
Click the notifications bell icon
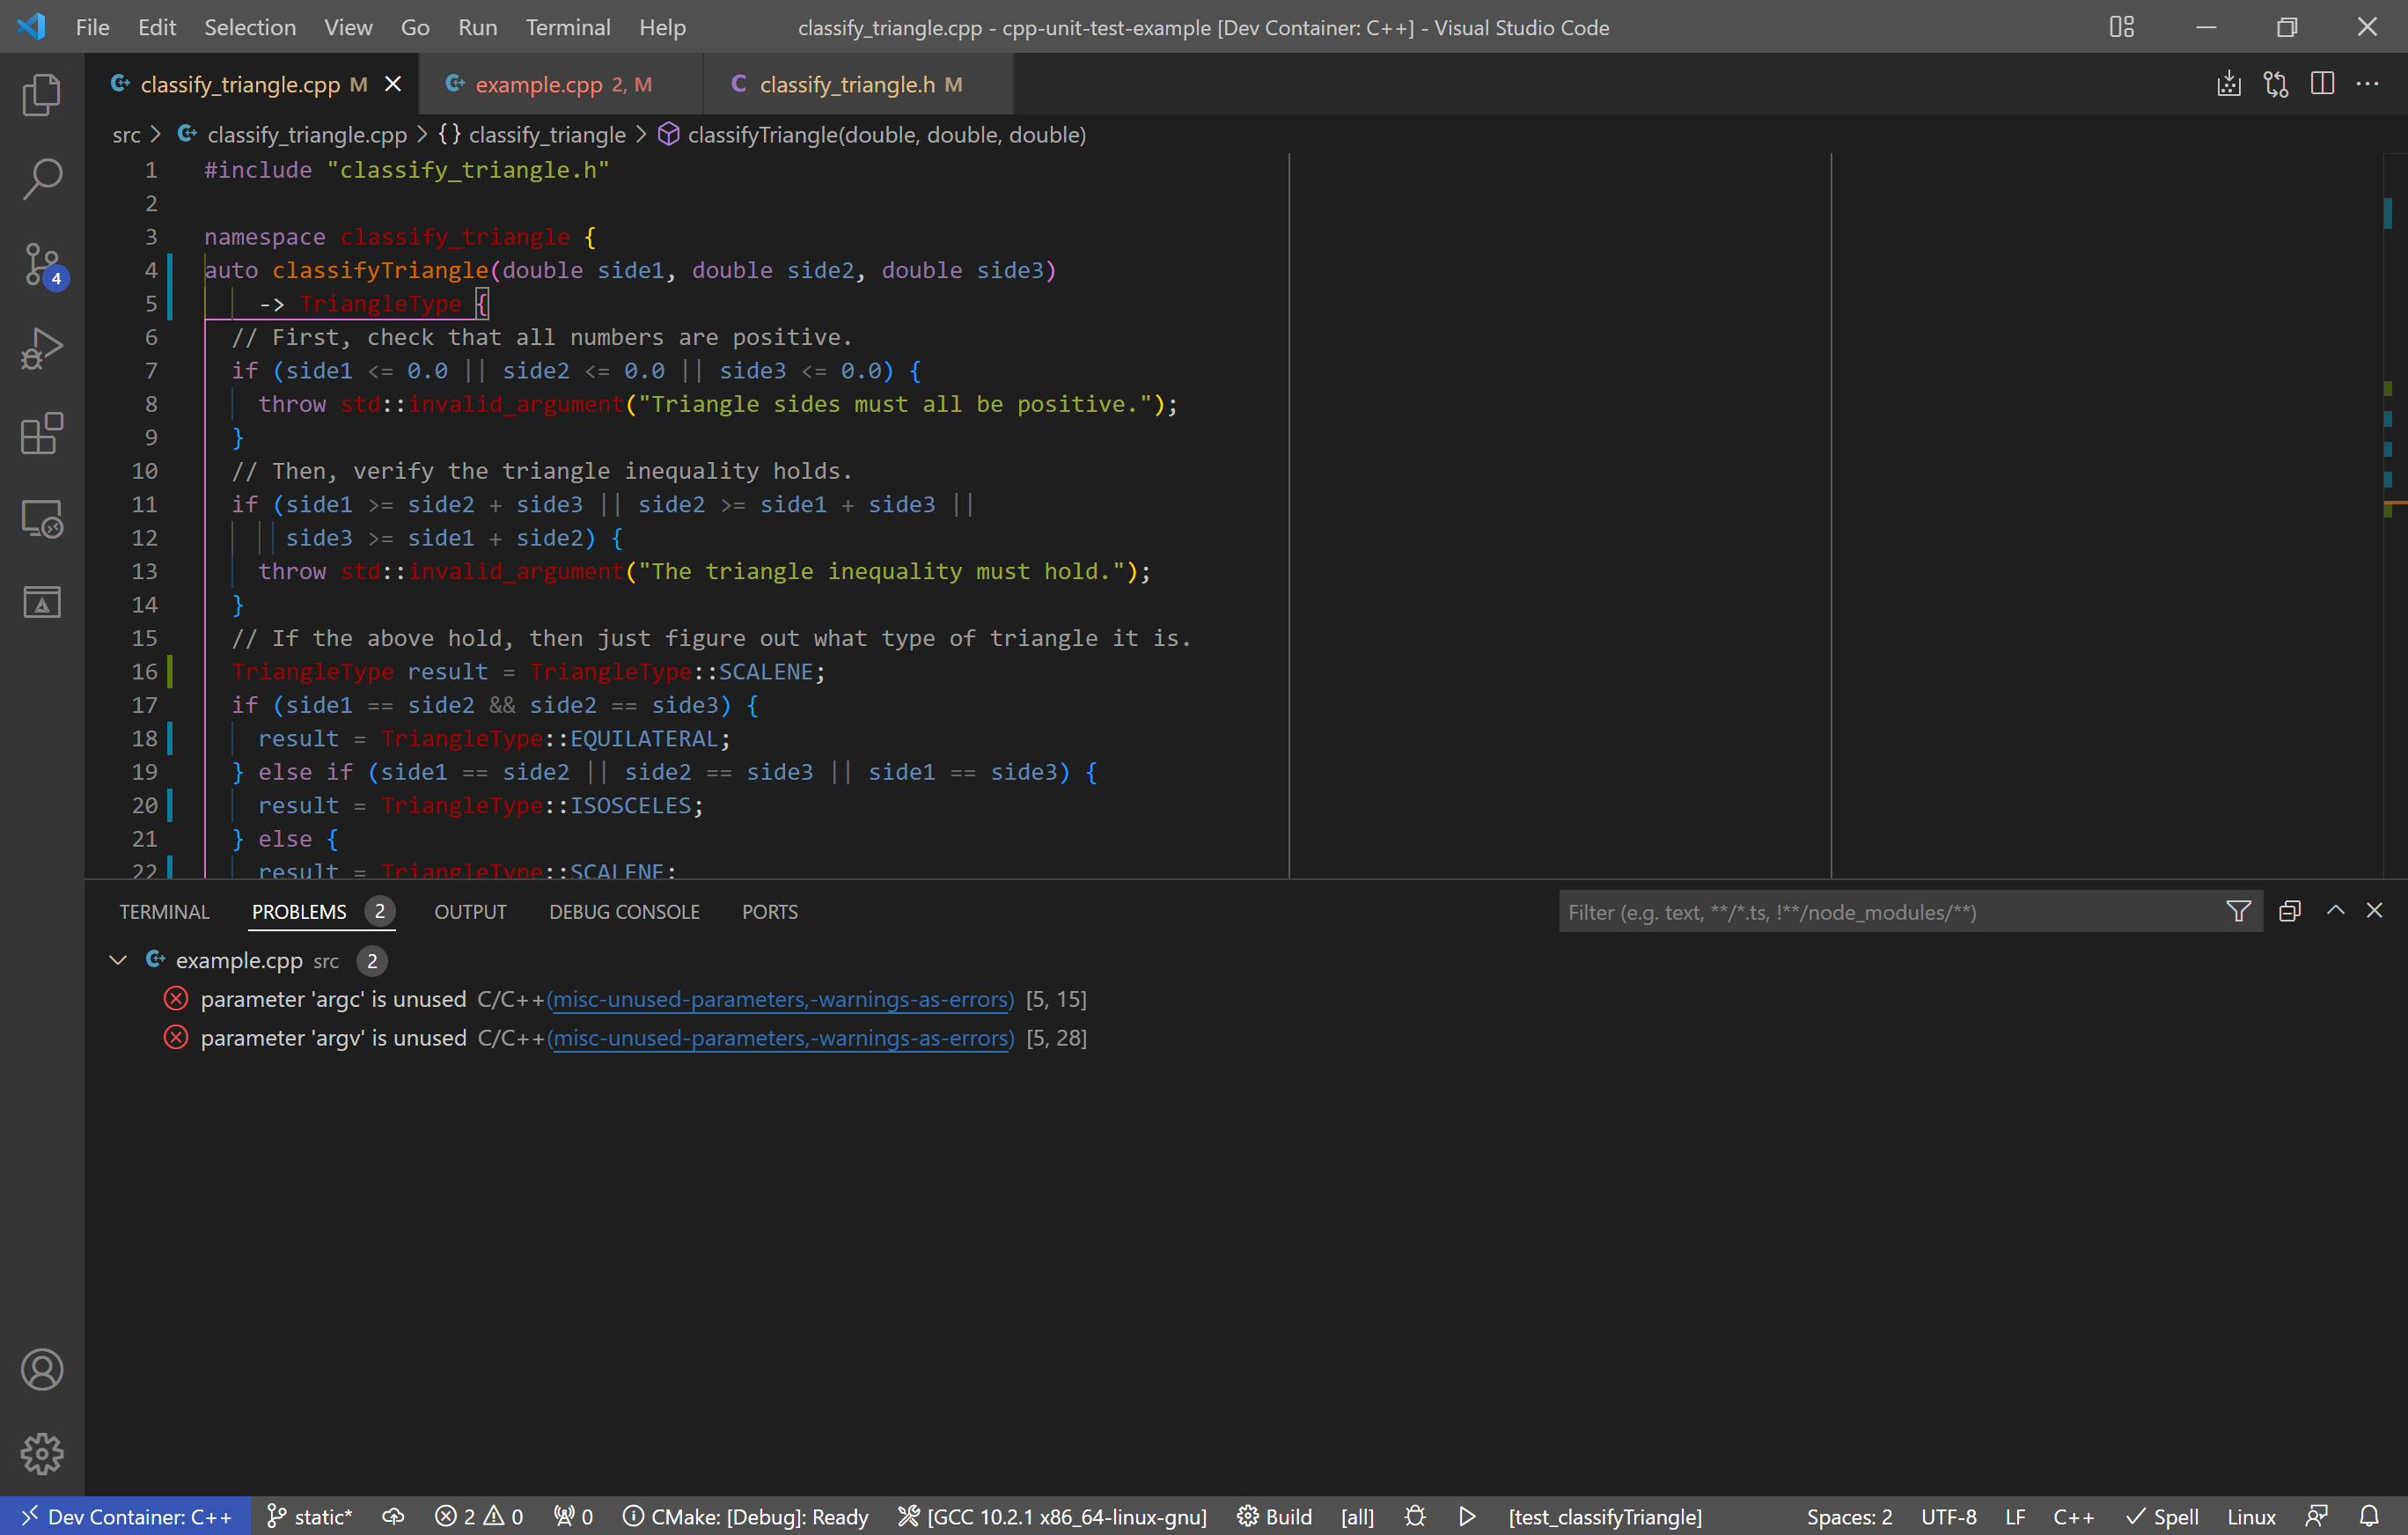coord(2368,1516)
